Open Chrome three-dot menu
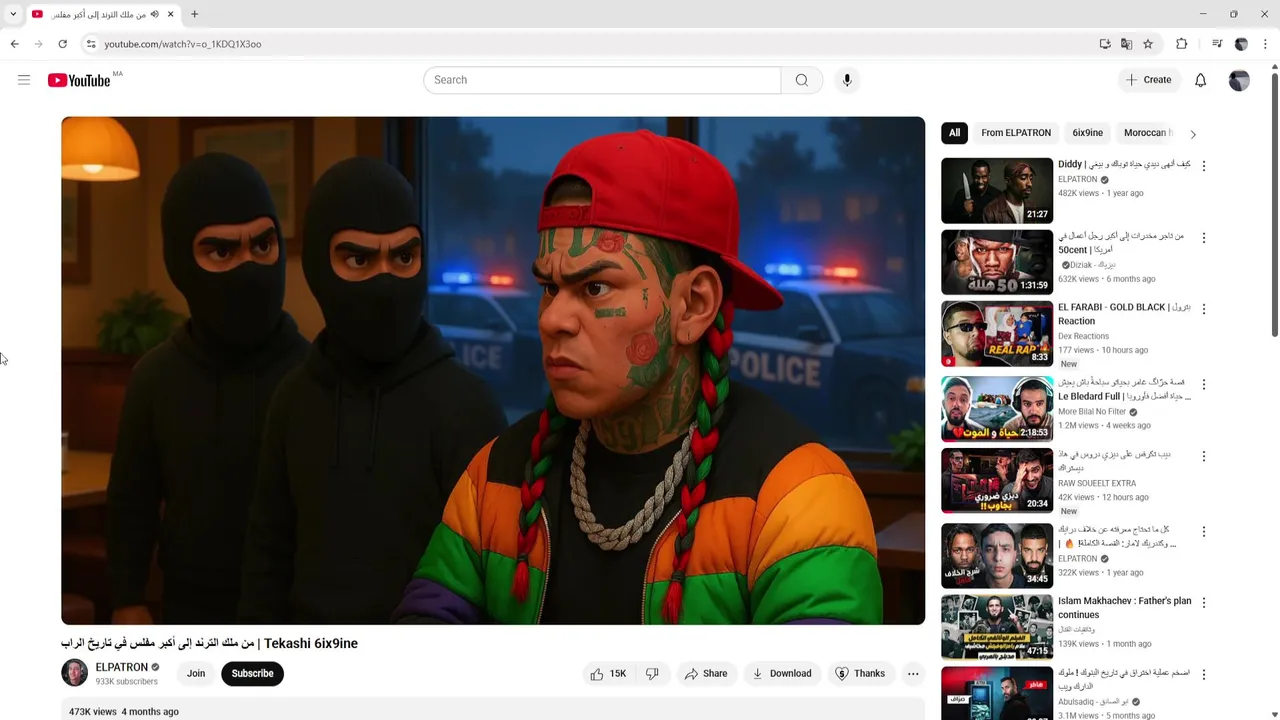This screenshot has height=720, width=1280. click(x=1265, y=44)
